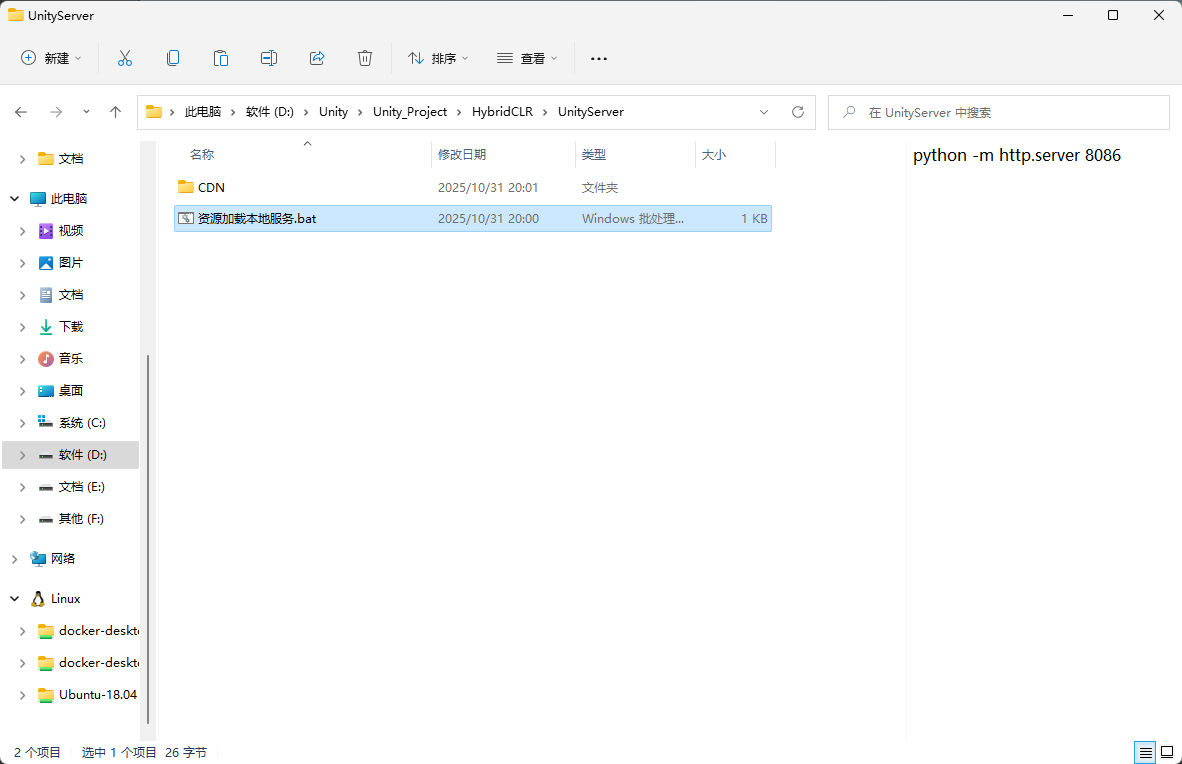Click the search box 在 UnityServer 中搜索
Image resolution: width=1182 pixels, height=764 pixels.
point(999,112)
